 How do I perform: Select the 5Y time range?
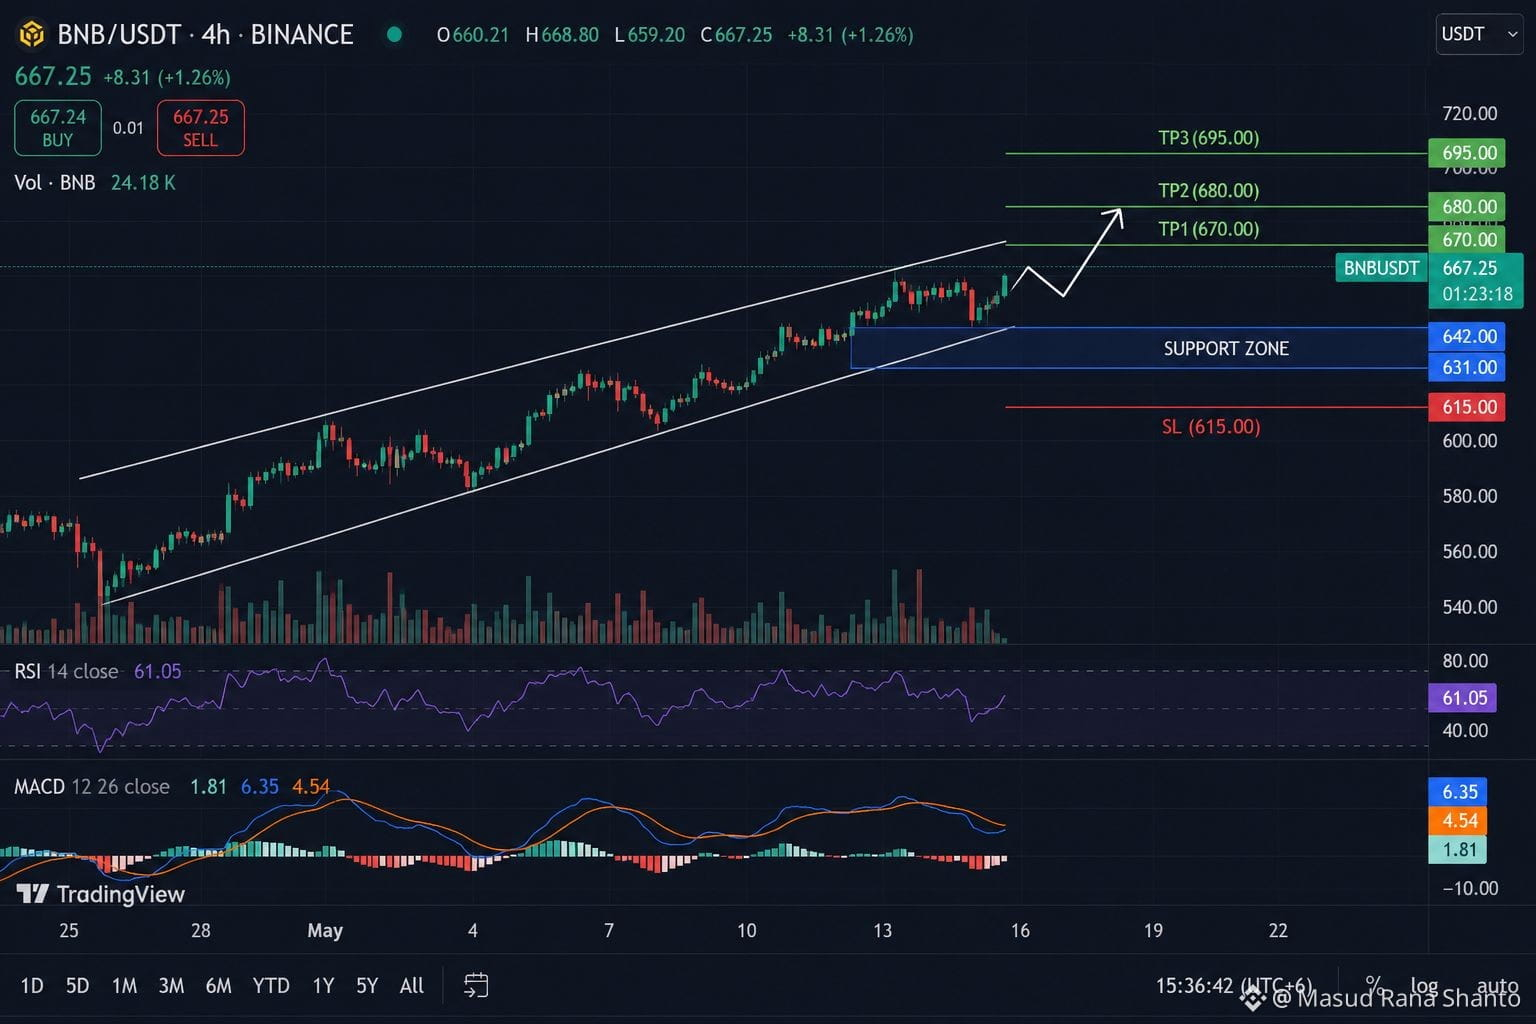(x=367, y=986)
